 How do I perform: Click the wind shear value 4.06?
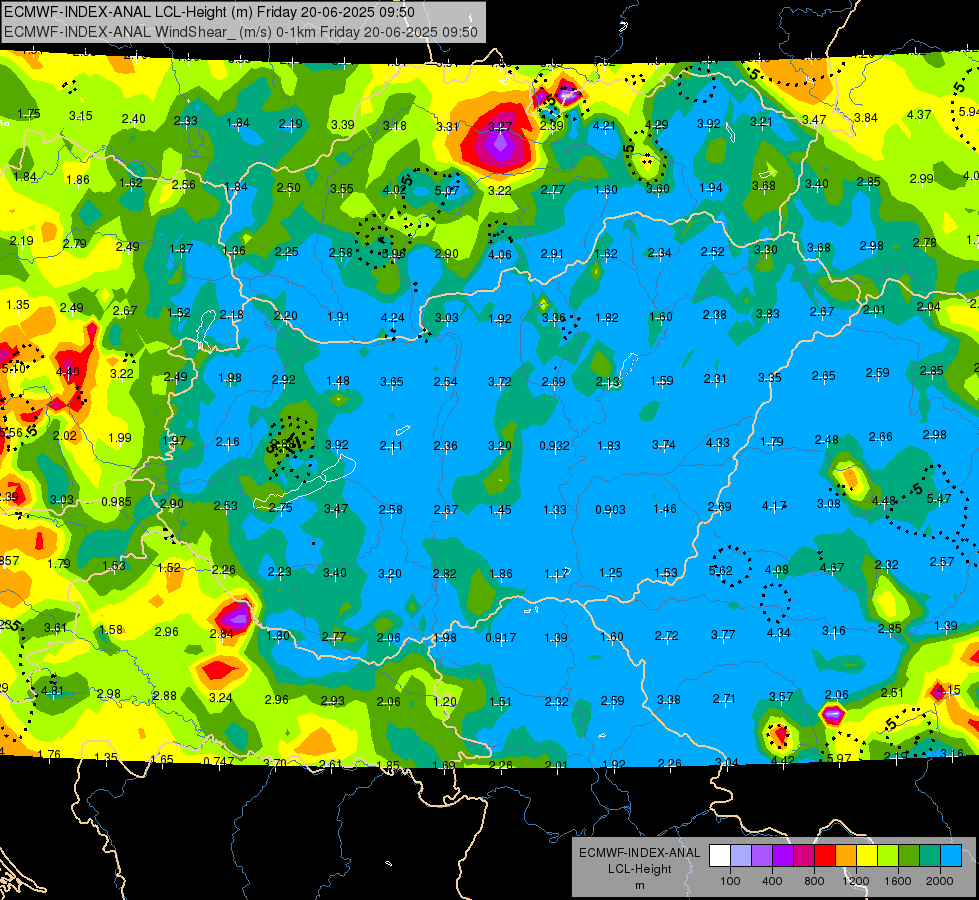click(x=499, y=255)
